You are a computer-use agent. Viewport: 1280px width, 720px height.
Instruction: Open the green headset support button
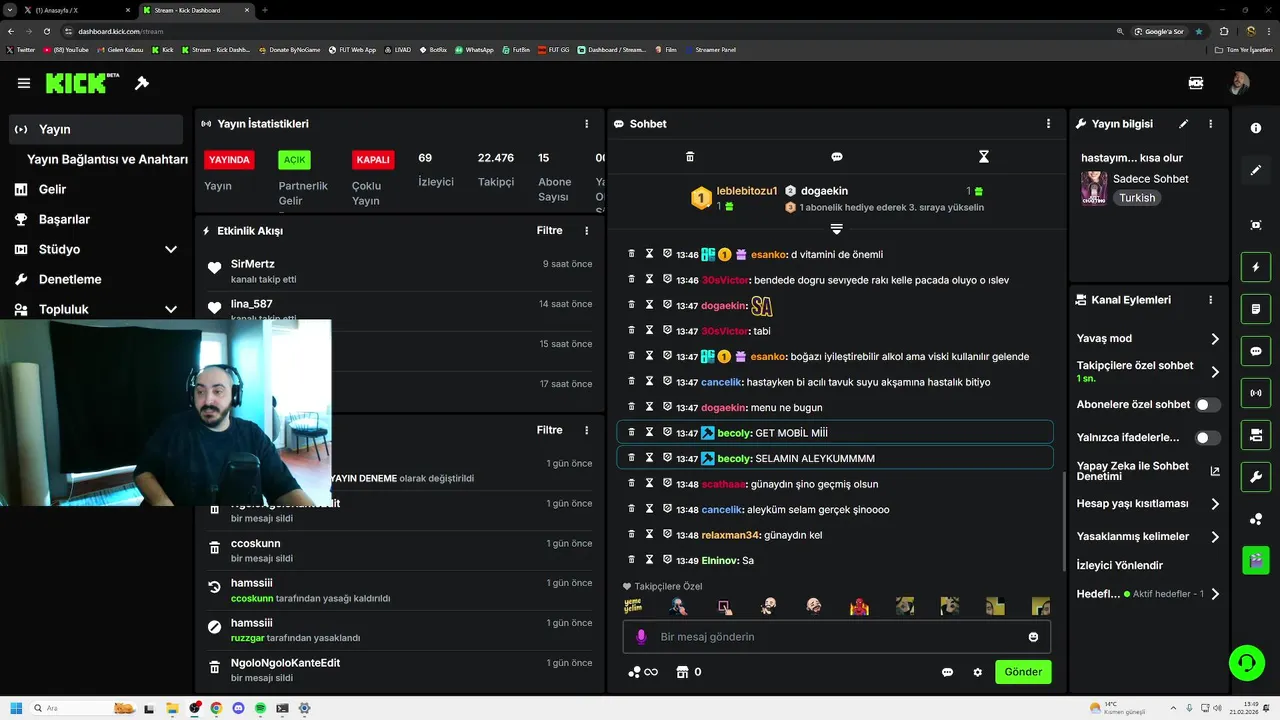tap(1246, 662)
